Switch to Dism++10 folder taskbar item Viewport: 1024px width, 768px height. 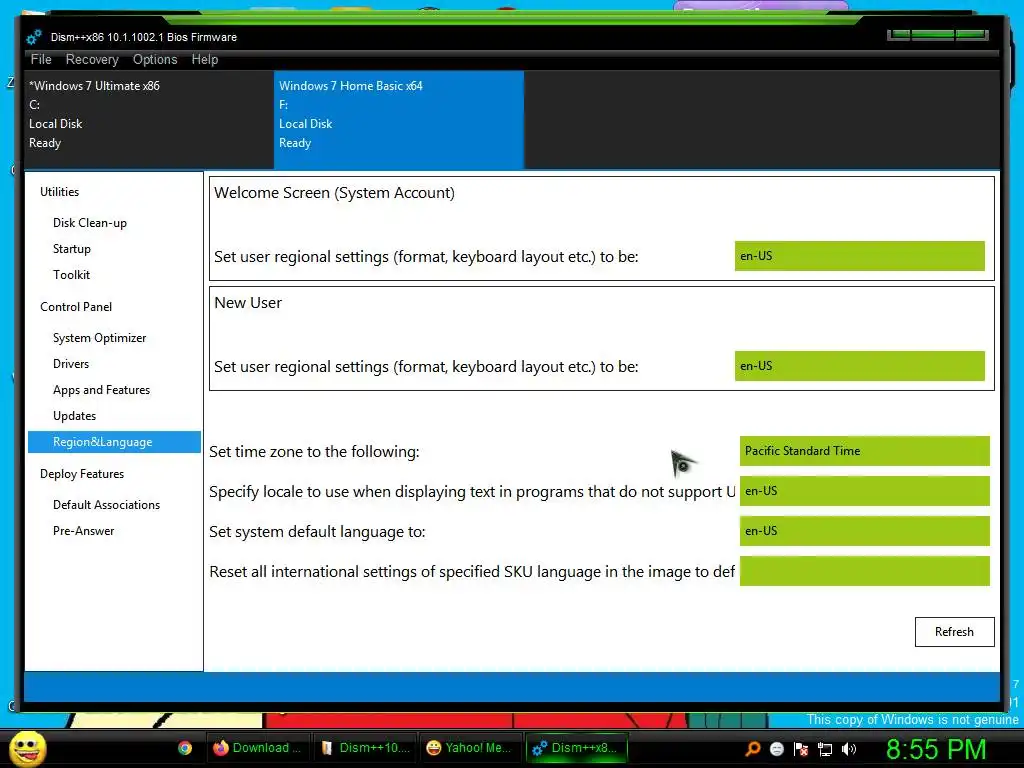point(365,748)
